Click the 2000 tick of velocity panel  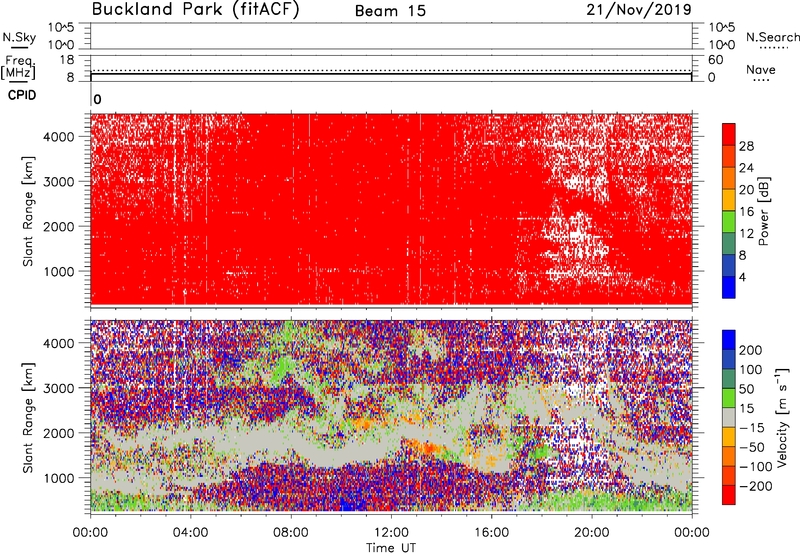pyautogui.click(x=59, y=433)
